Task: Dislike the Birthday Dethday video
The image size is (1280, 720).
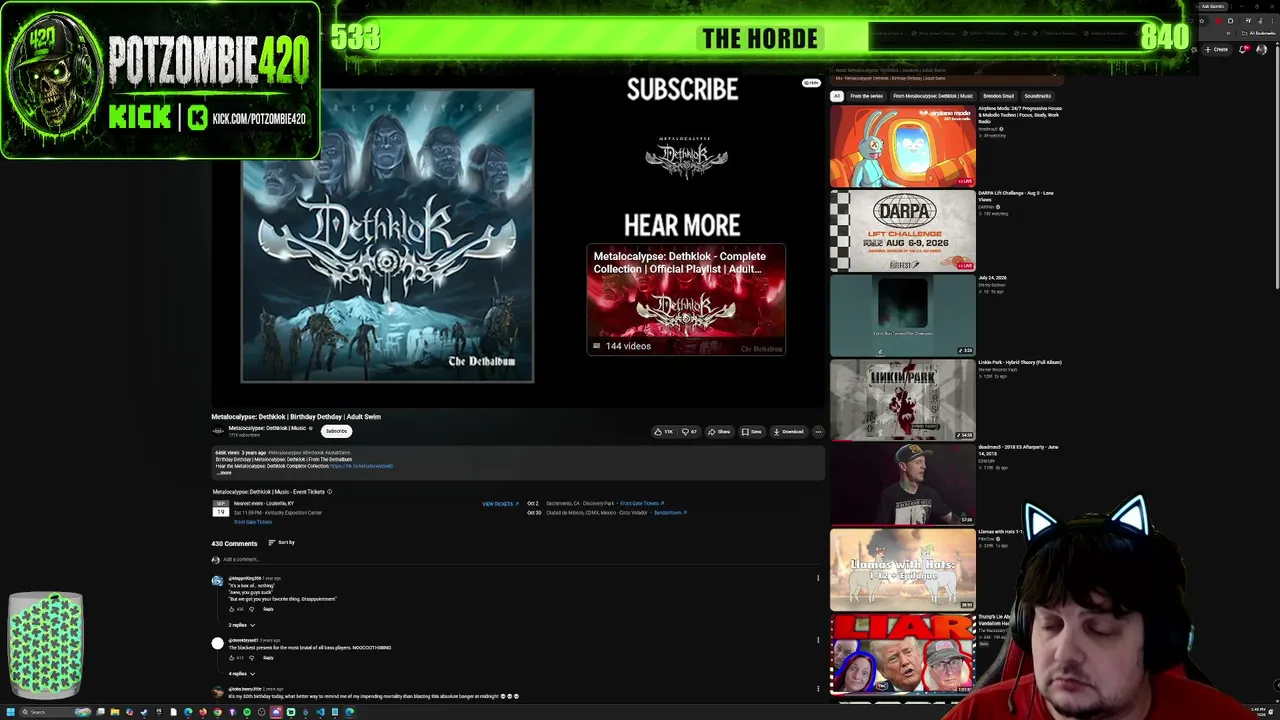Action: point(690,432)
